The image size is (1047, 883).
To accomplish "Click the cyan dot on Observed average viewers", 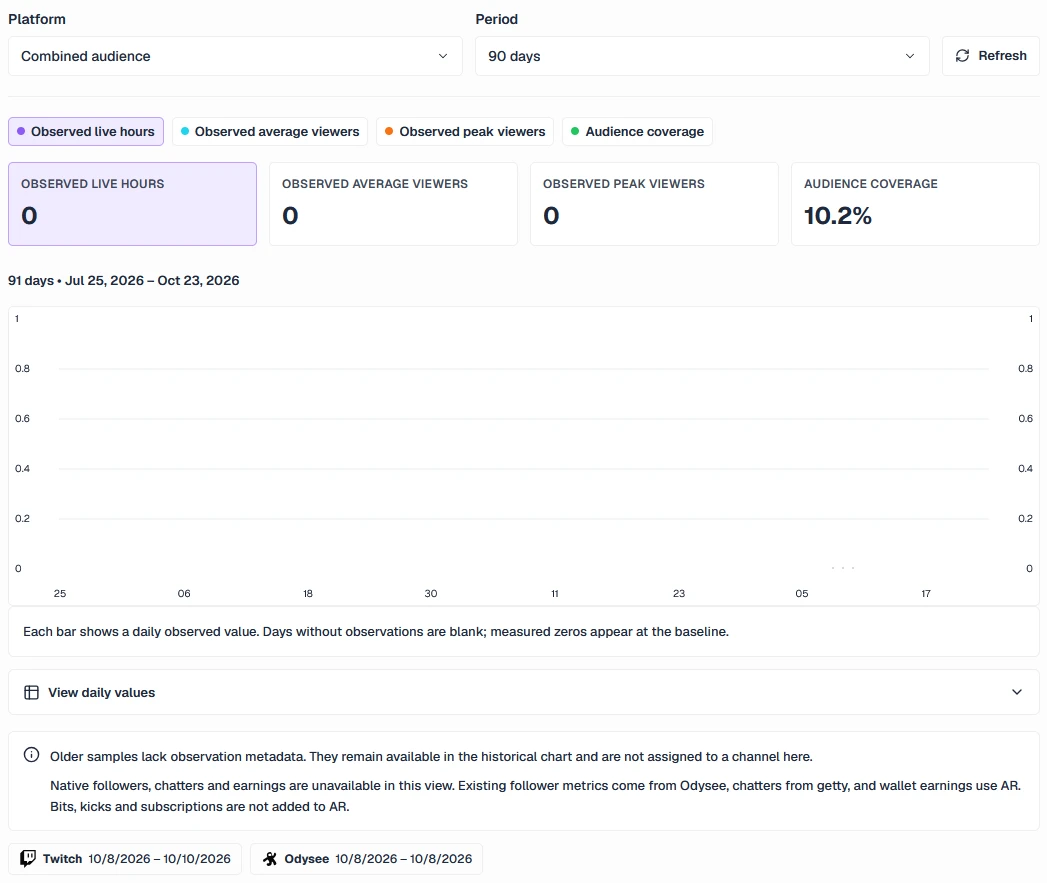I will pos(185,132).
